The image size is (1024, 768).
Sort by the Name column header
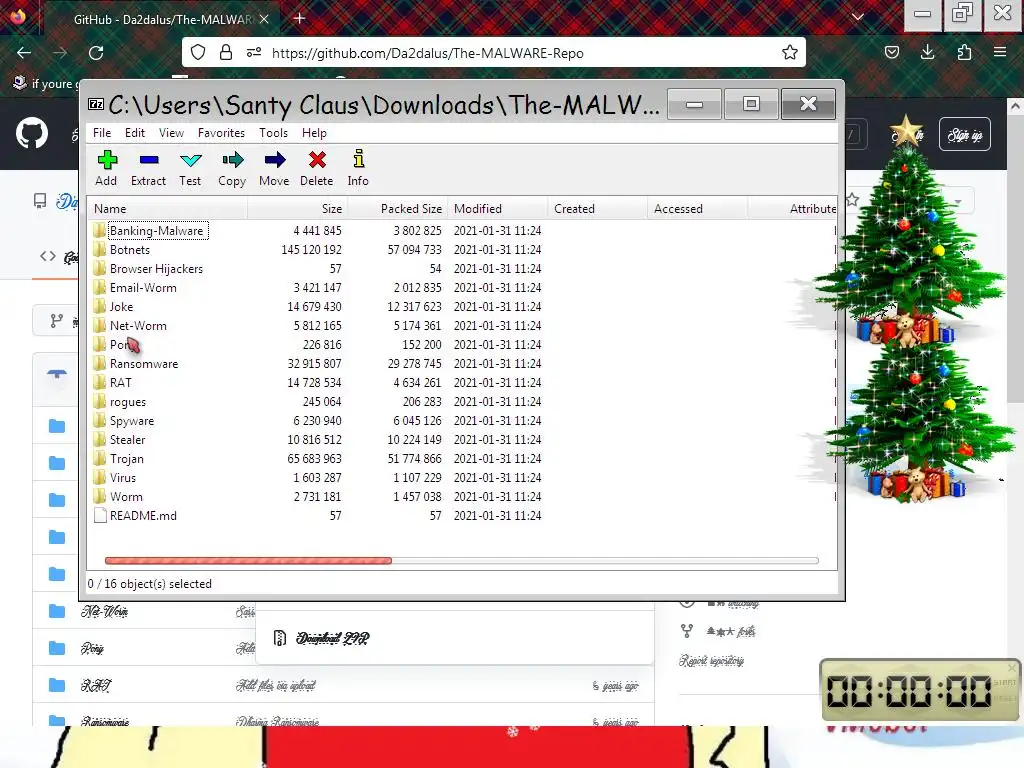click(x=168, y=209)
